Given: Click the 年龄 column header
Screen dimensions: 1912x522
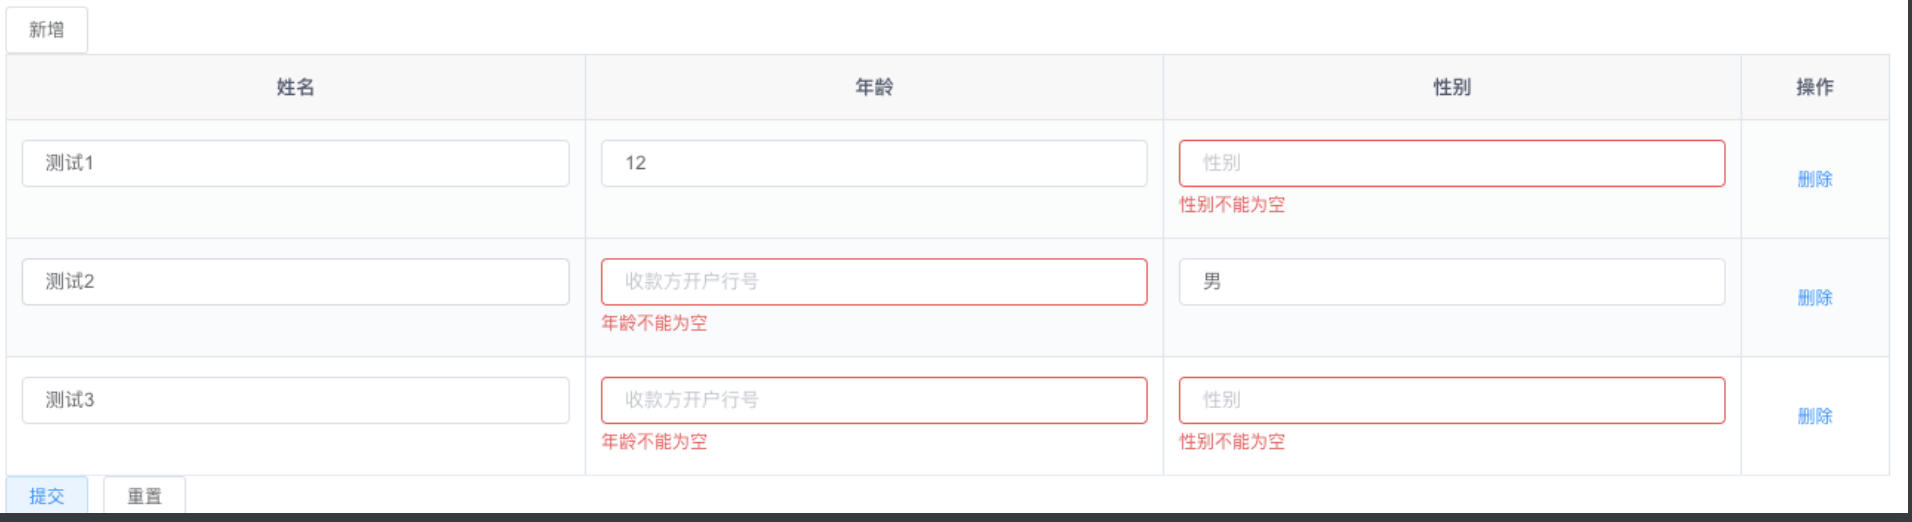Looking at the screenshot, I should click(873, 87).
